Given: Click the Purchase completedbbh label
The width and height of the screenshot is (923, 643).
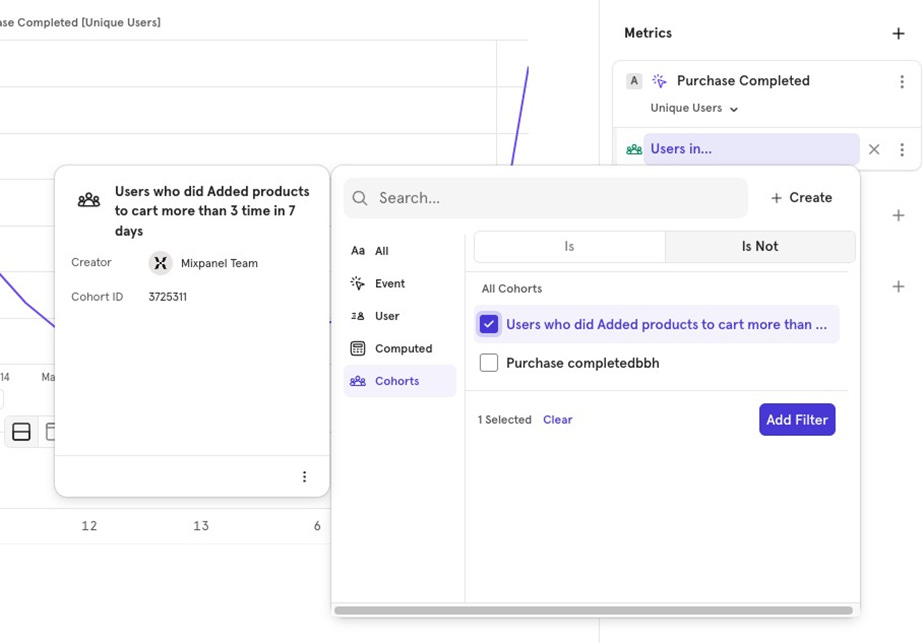Looking at the screenshot, I should [x=583, y=363].
